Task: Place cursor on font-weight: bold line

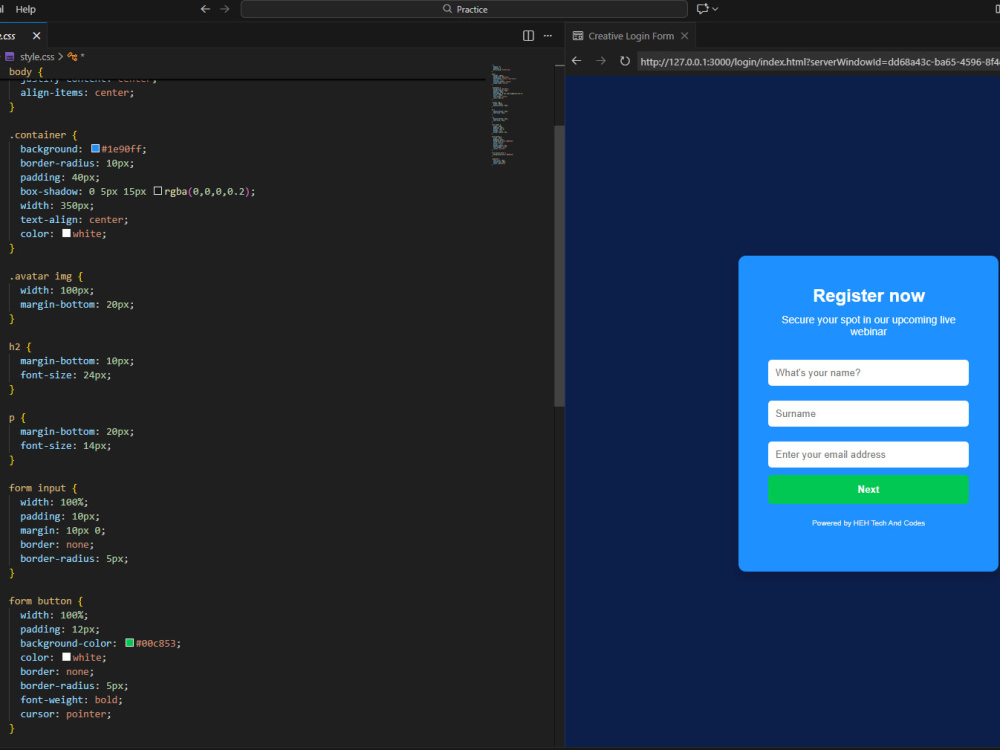Action: [71, 700]
